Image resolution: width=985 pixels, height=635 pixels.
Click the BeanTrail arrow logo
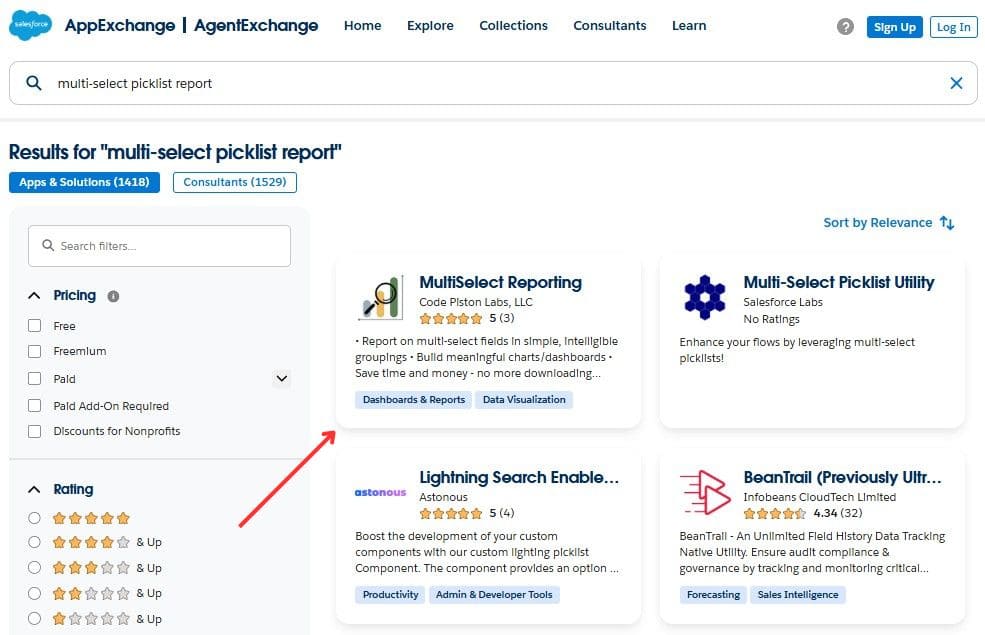pos(705,492)
